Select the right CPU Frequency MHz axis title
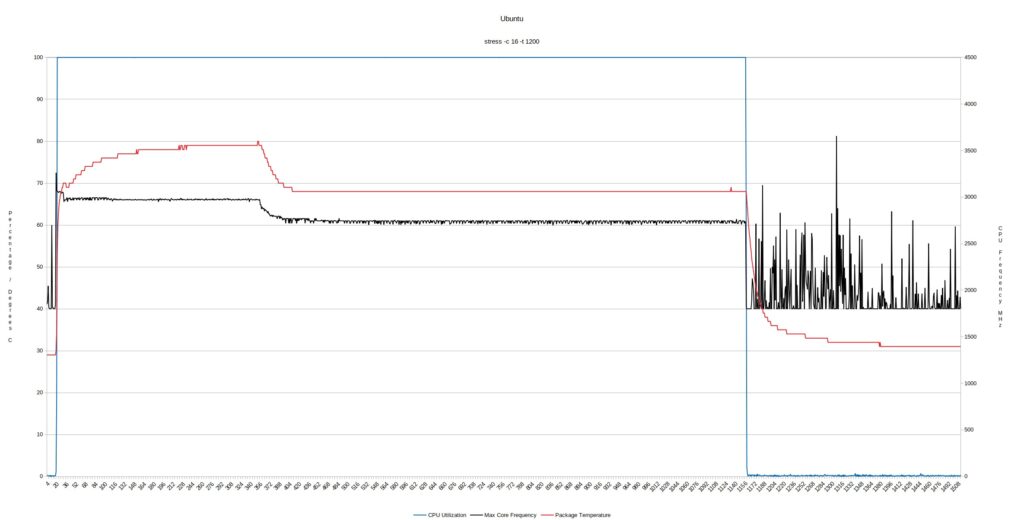The height and width of the screenshot is (520, 1024). pyautogui.click(x=999, y=276)
